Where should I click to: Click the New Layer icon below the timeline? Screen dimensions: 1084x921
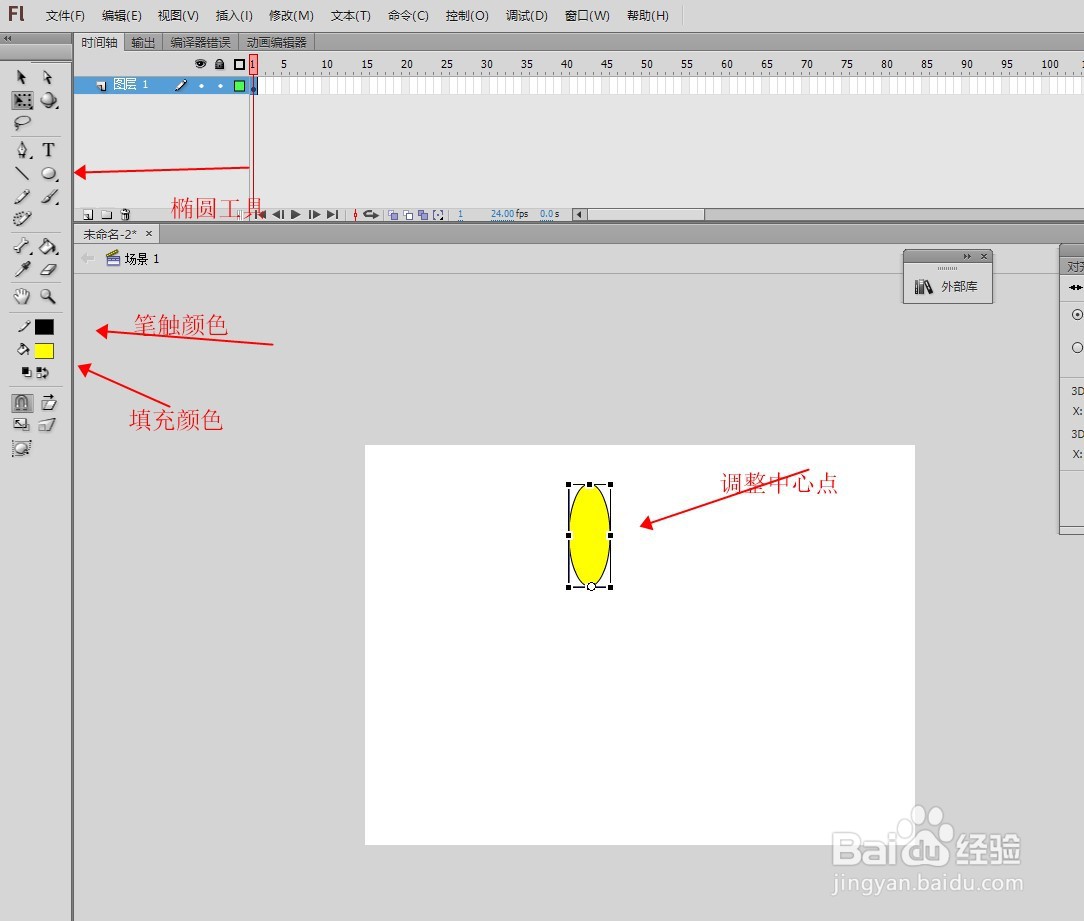90,213
